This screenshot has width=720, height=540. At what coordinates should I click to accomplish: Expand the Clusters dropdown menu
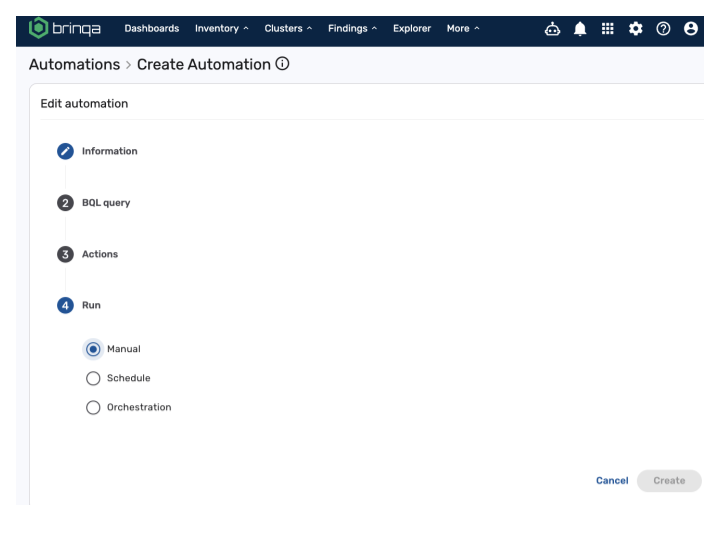click(288, 28)
